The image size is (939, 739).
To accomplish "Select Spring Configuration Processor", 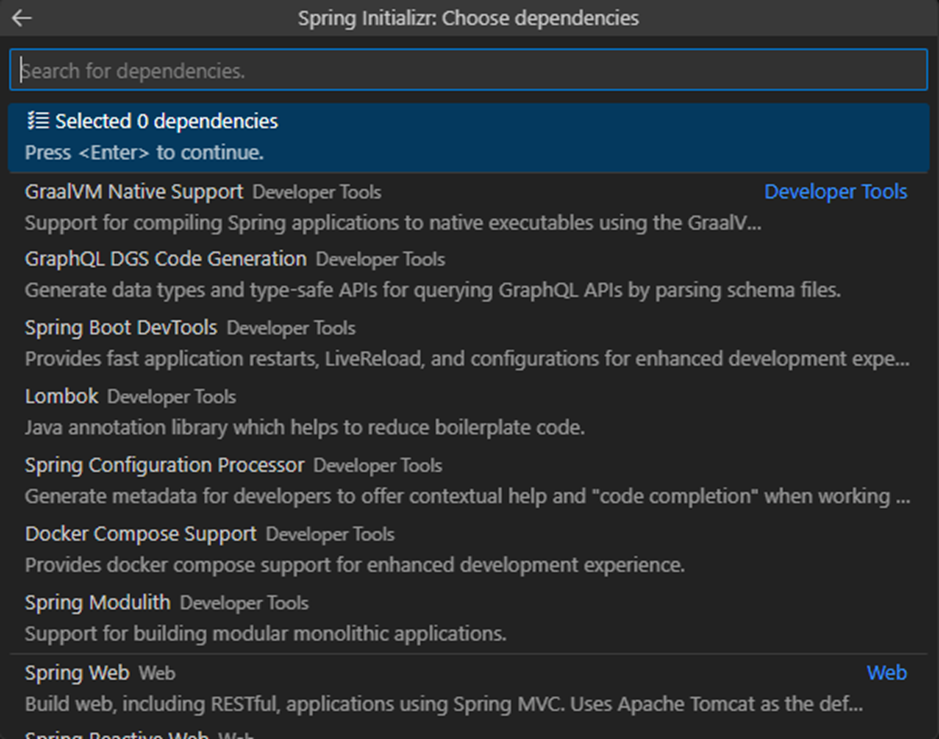I will tap(165, 465).
